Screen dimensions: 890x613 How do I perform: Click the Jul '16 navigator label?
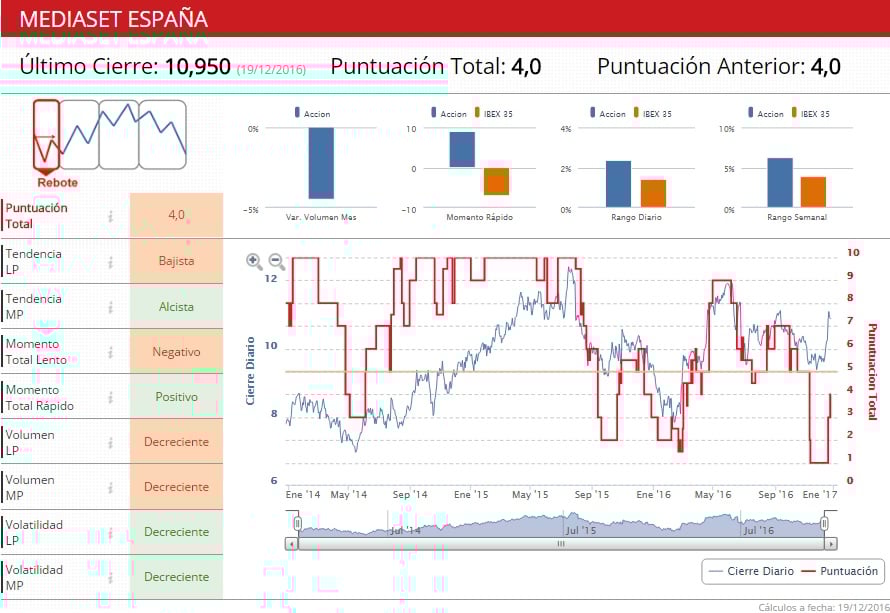[x=758, y=530]
